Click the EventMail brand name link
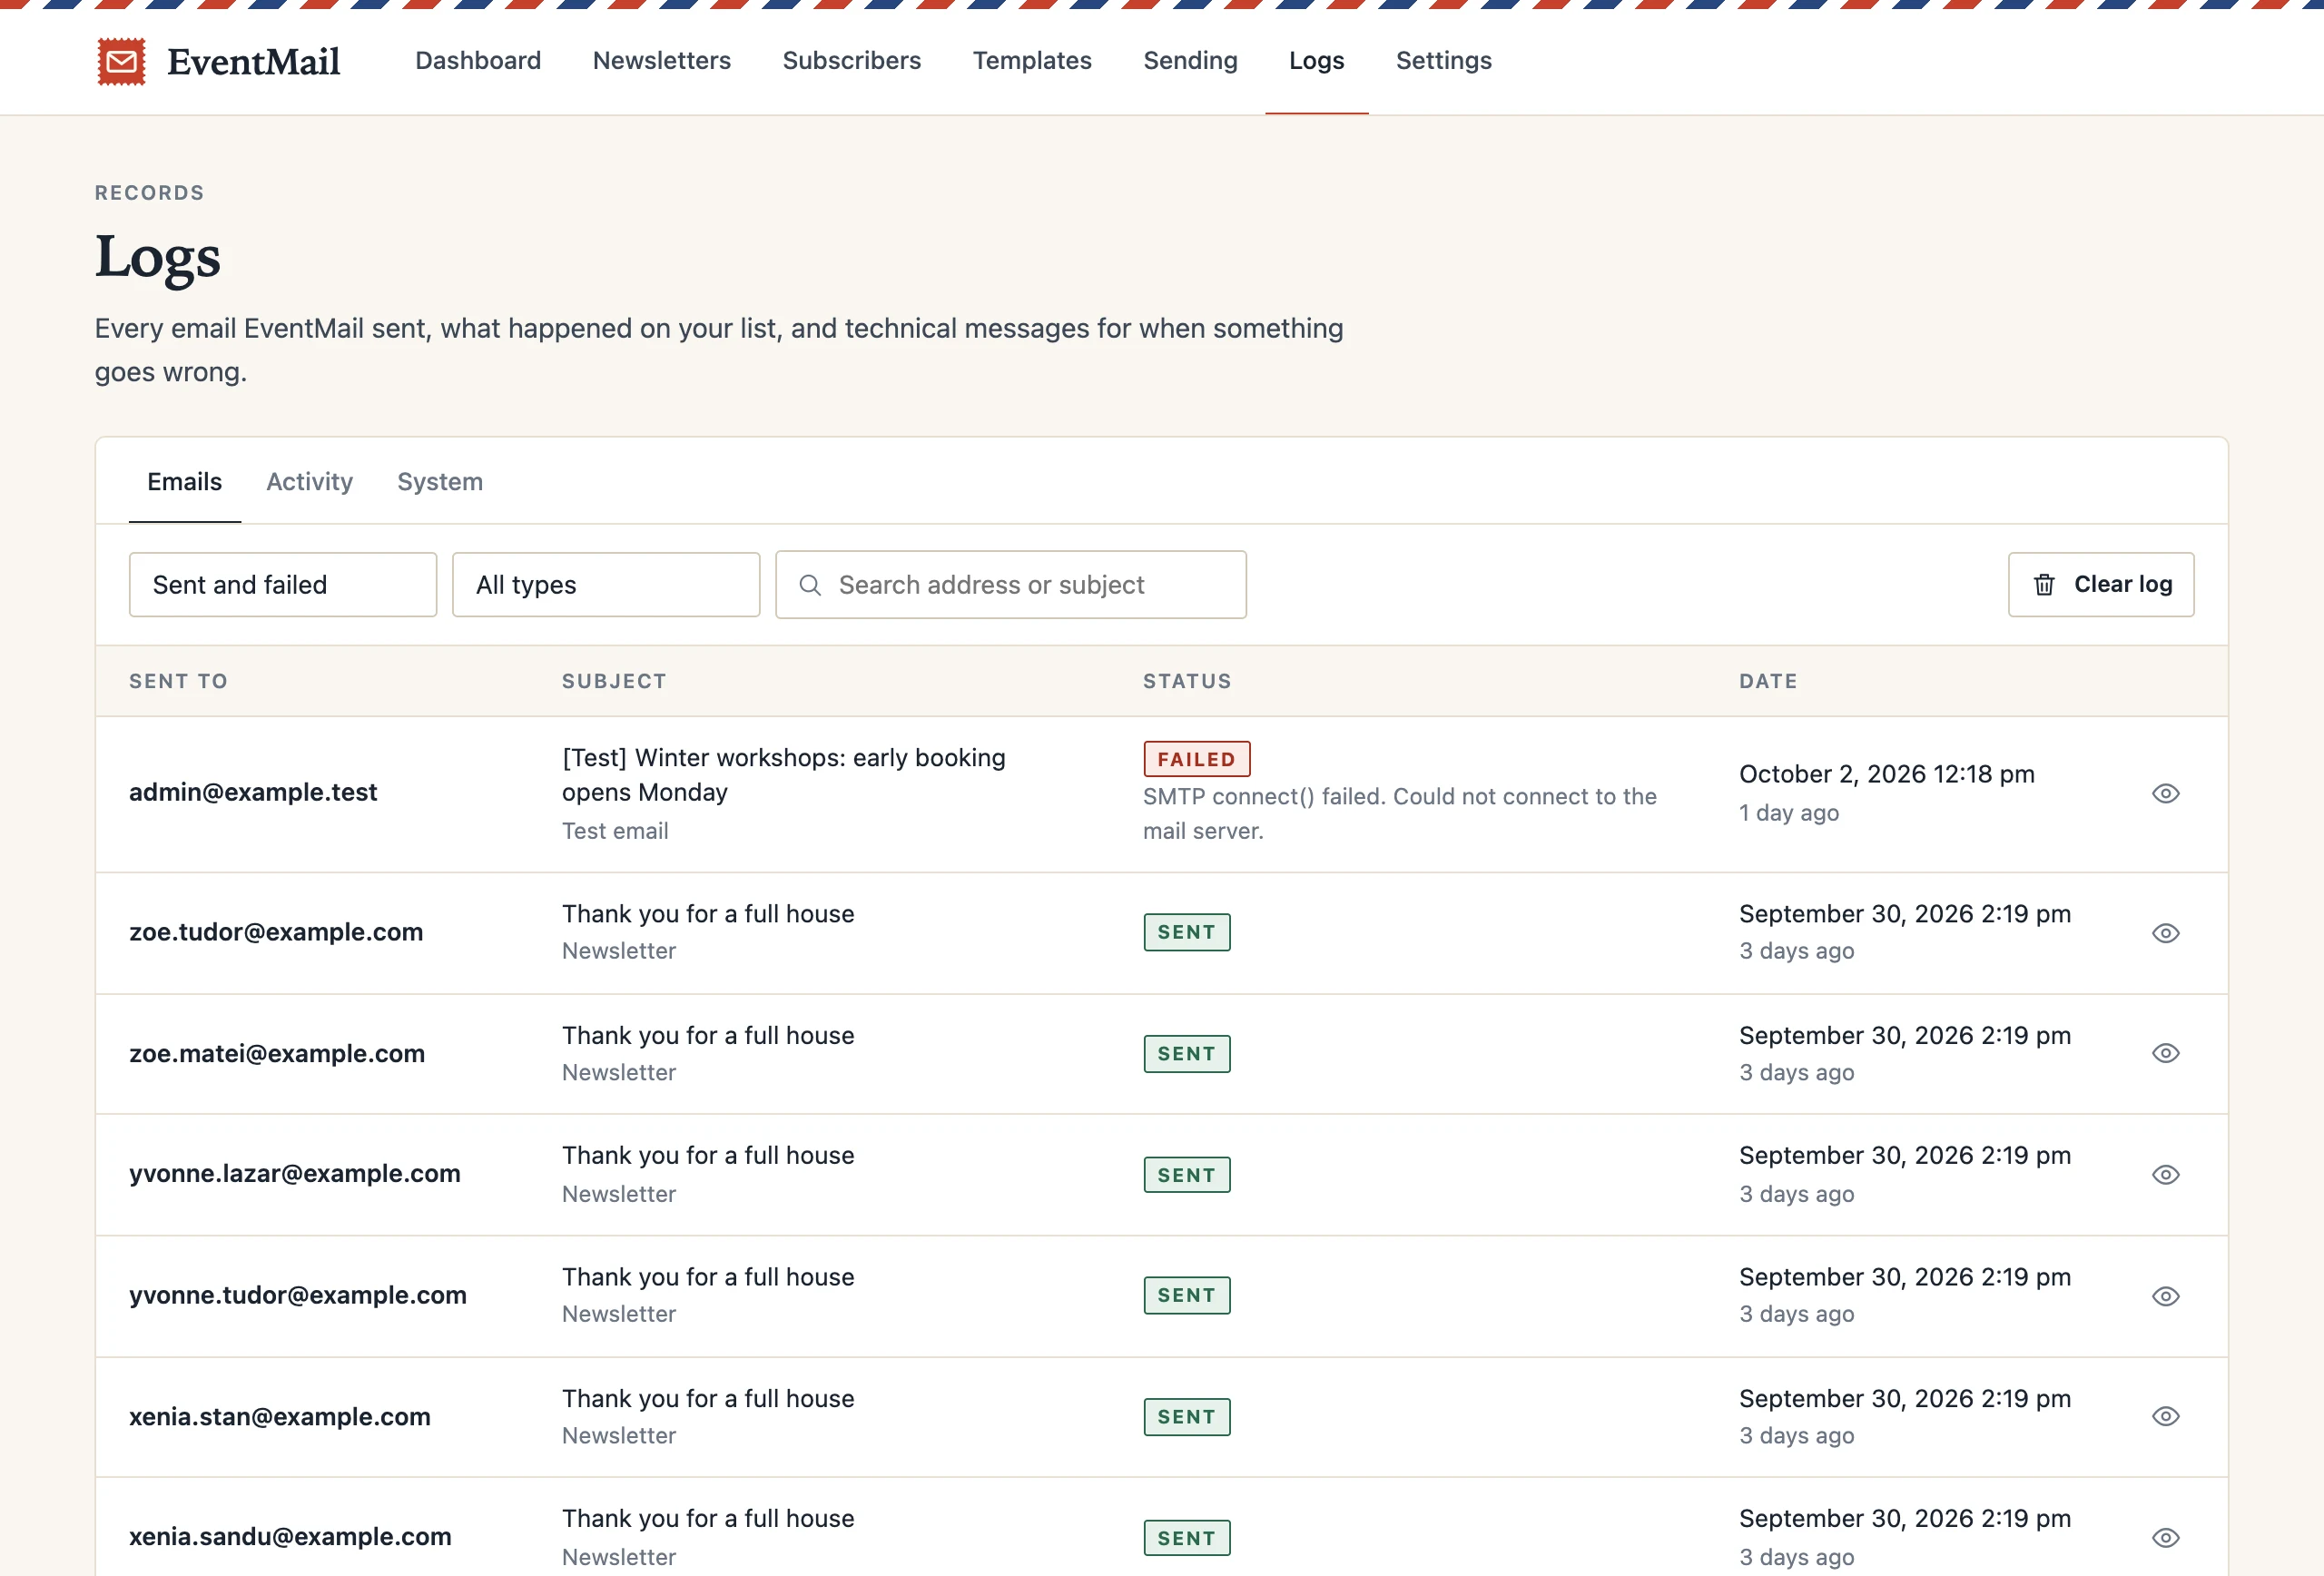The height and width of the screenshot is (1576, 2324). tap(253, 62)
